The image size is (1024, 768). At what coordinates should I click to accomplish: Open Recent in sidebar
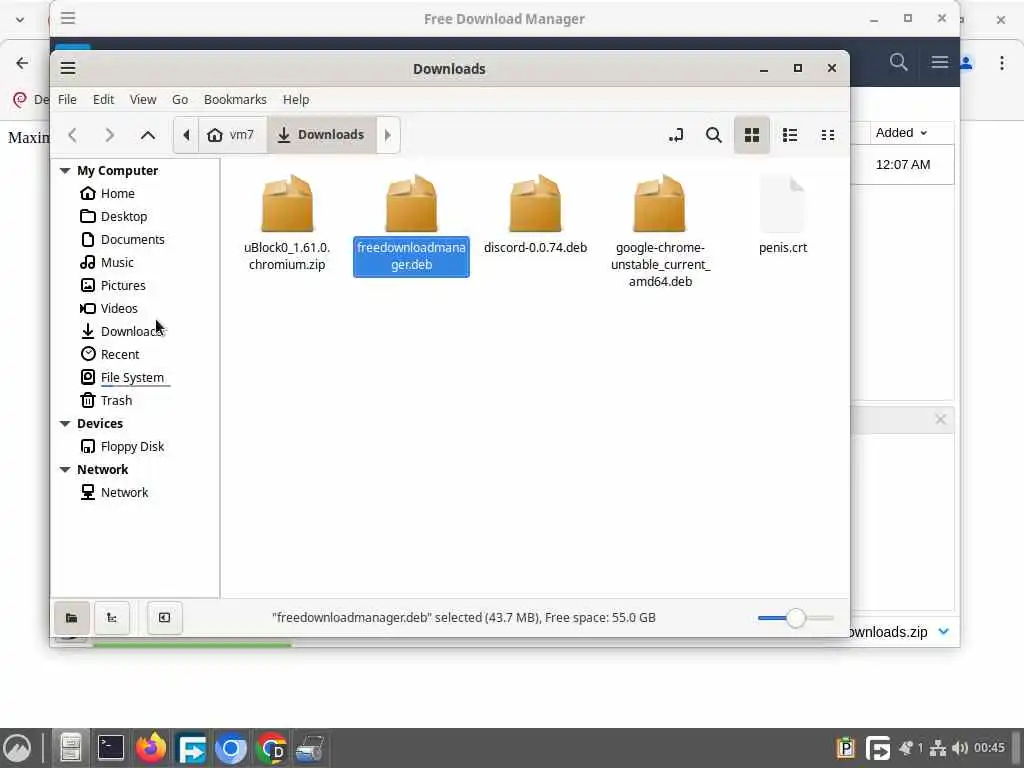[120, 354]
